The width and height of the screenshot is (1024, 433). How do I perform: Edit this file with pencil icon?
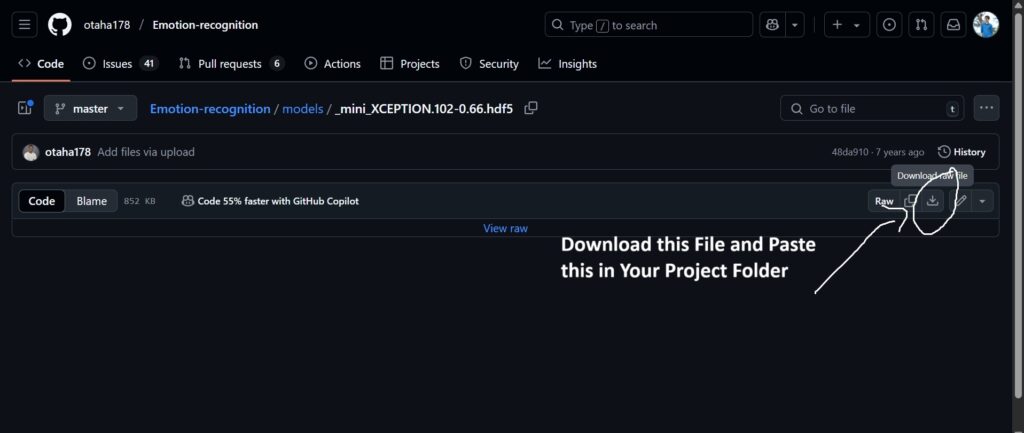[x=961, y=200]
